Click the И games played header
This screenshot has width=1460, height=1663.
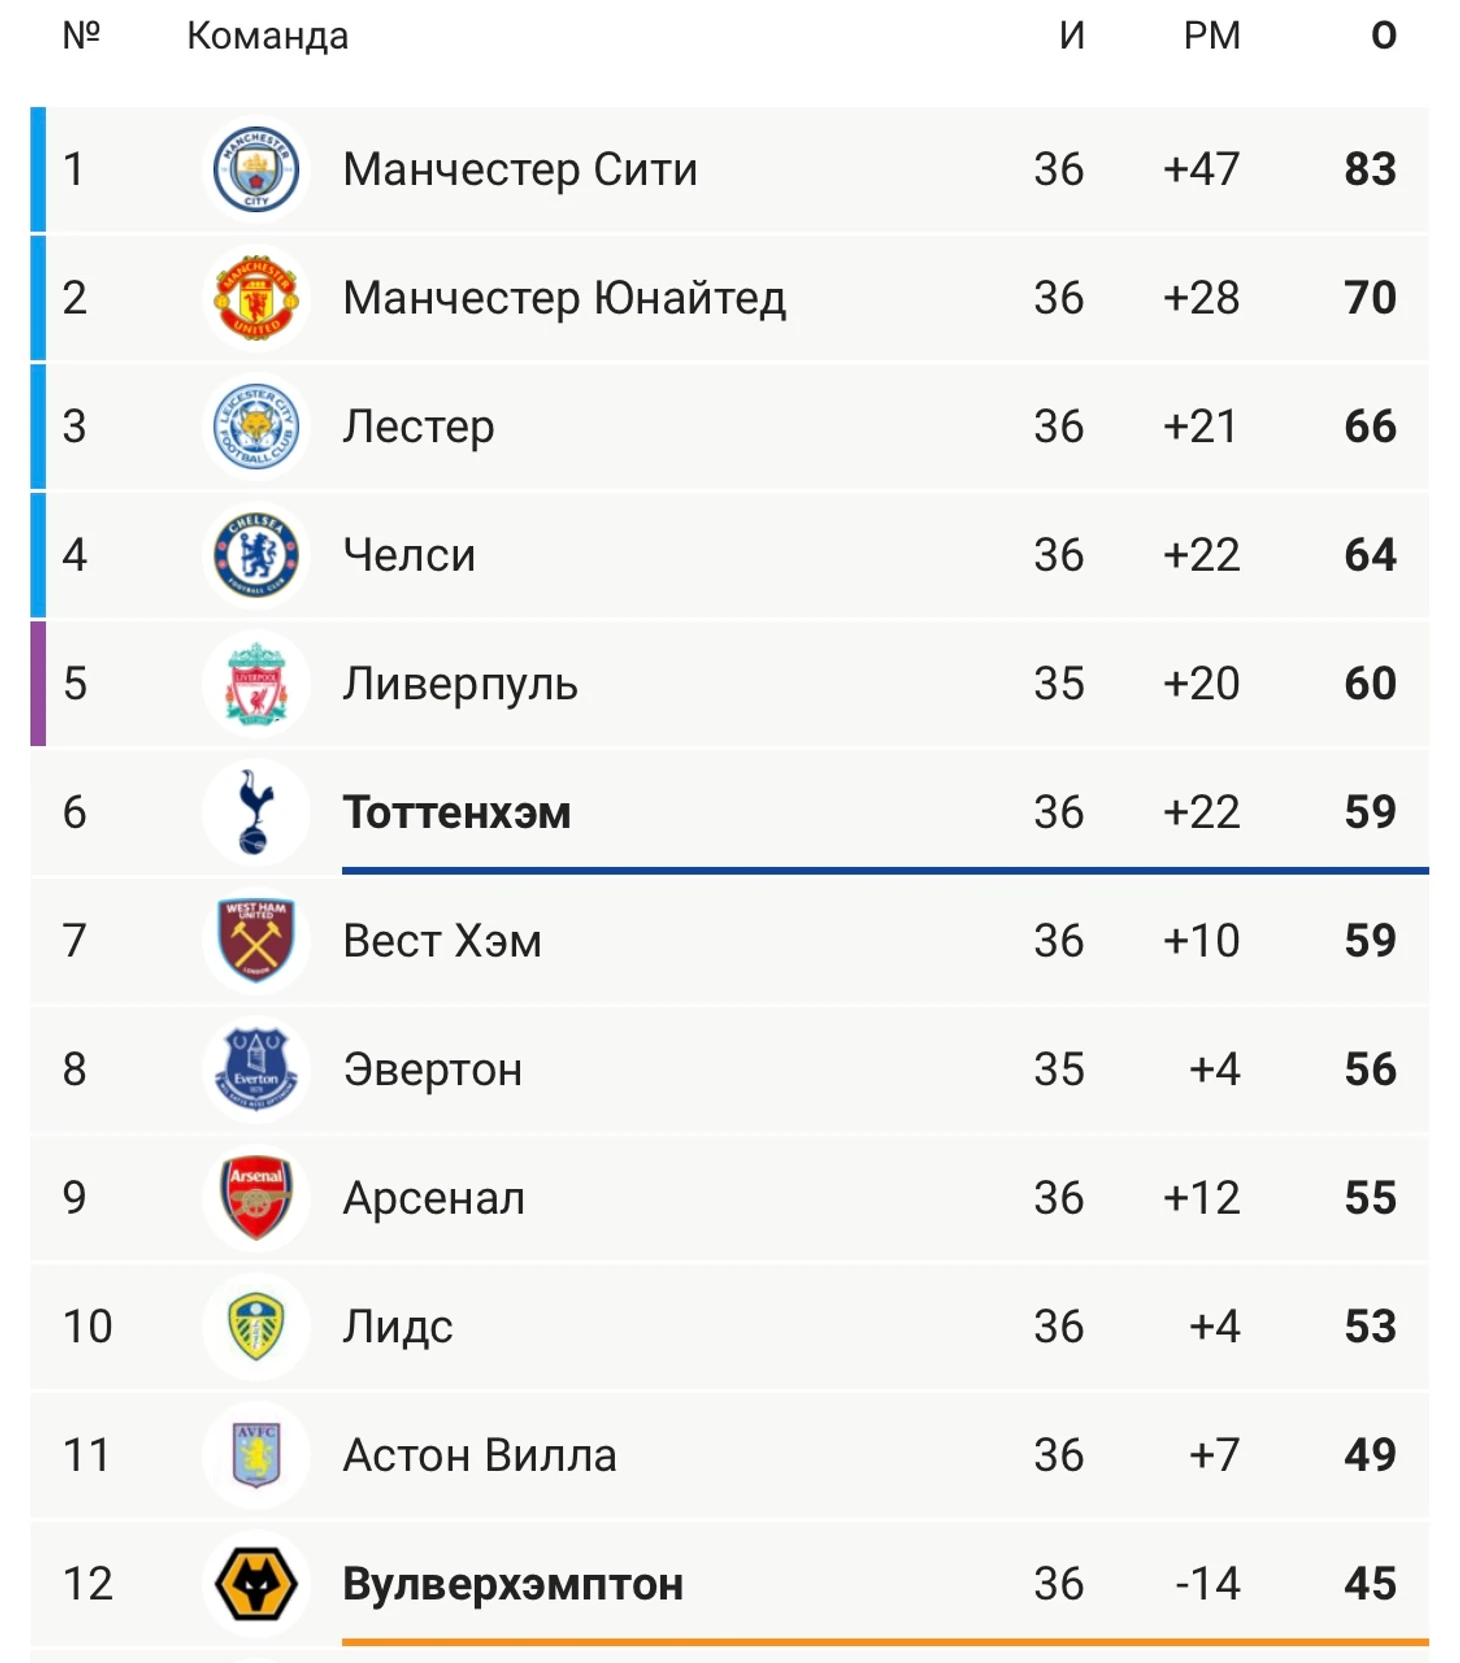point(1071,36)
